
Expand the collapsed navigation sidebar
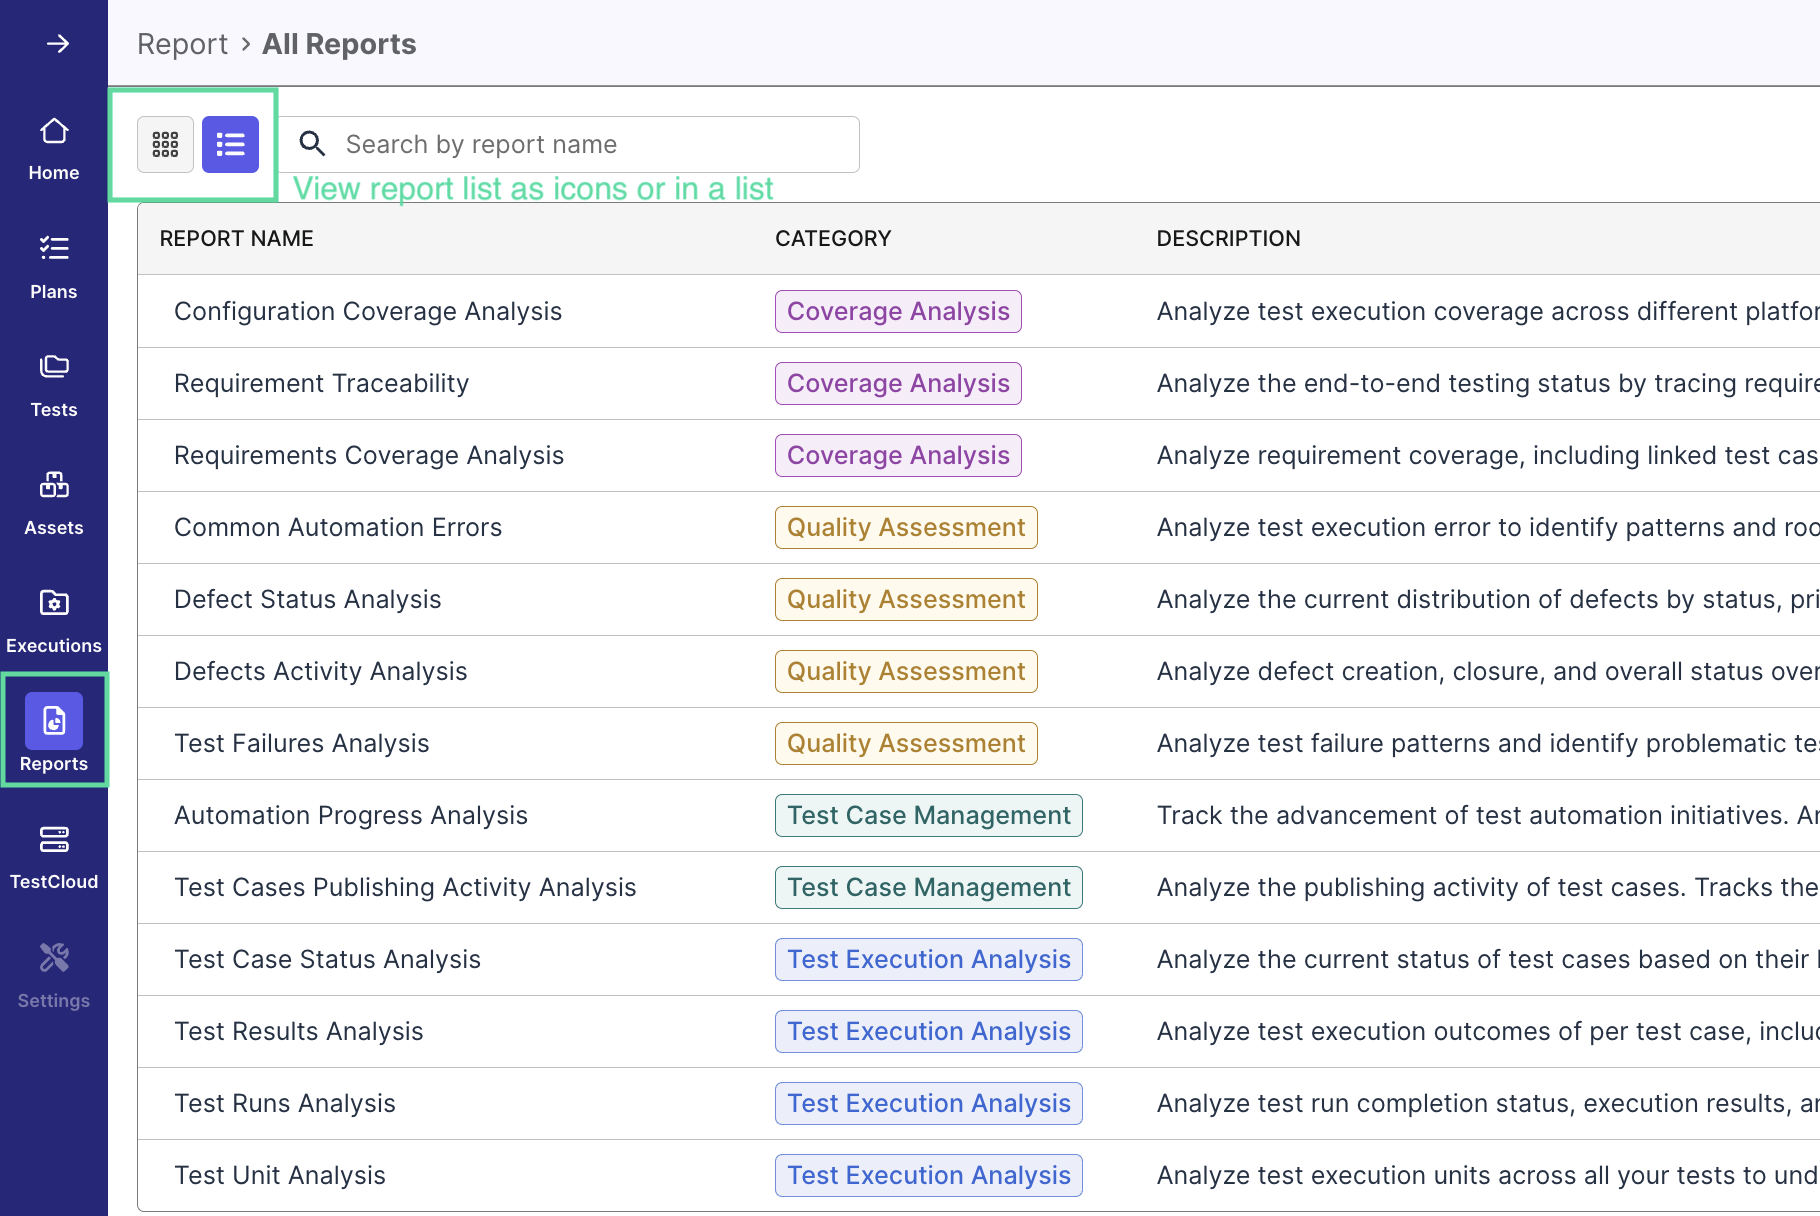[x=57, y=43]
